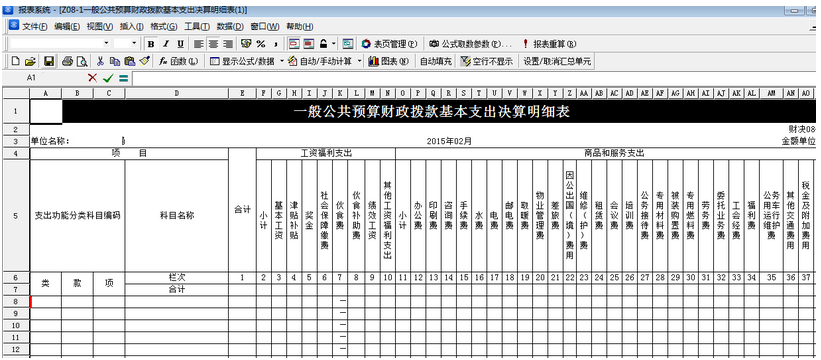Screen dimensions: 821x360
Task: Open the 窗口(W) menu
Action: click(264, 27)
